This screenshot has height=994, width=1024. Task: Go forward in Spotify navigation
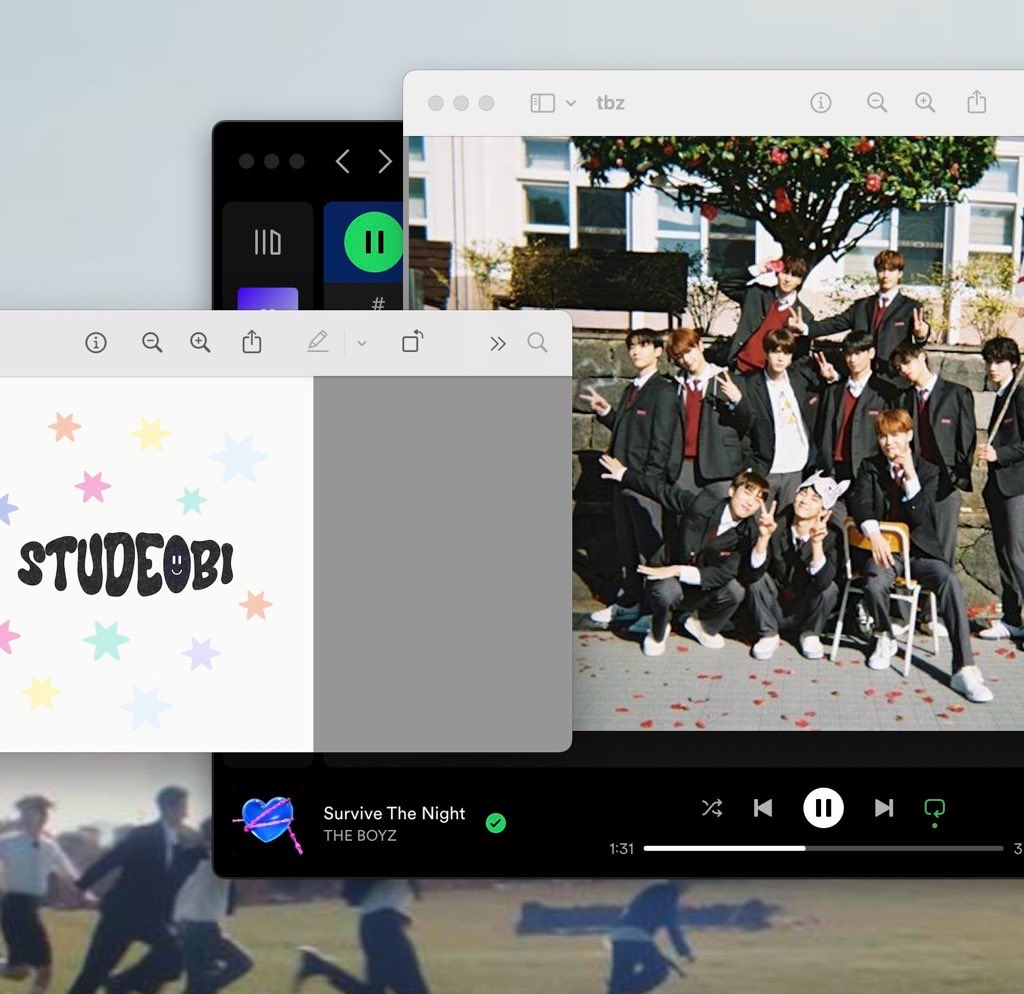(385, 161)
